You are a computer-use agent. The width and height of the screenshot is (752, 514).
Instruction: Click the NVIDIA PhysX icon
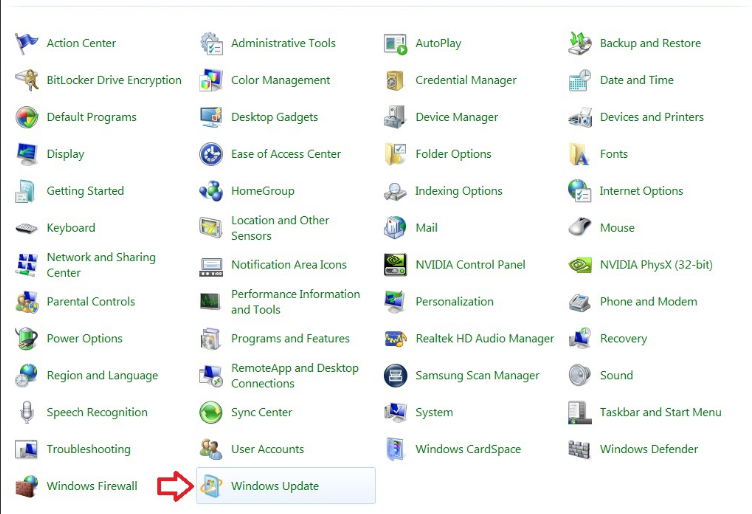pos(580,265)
